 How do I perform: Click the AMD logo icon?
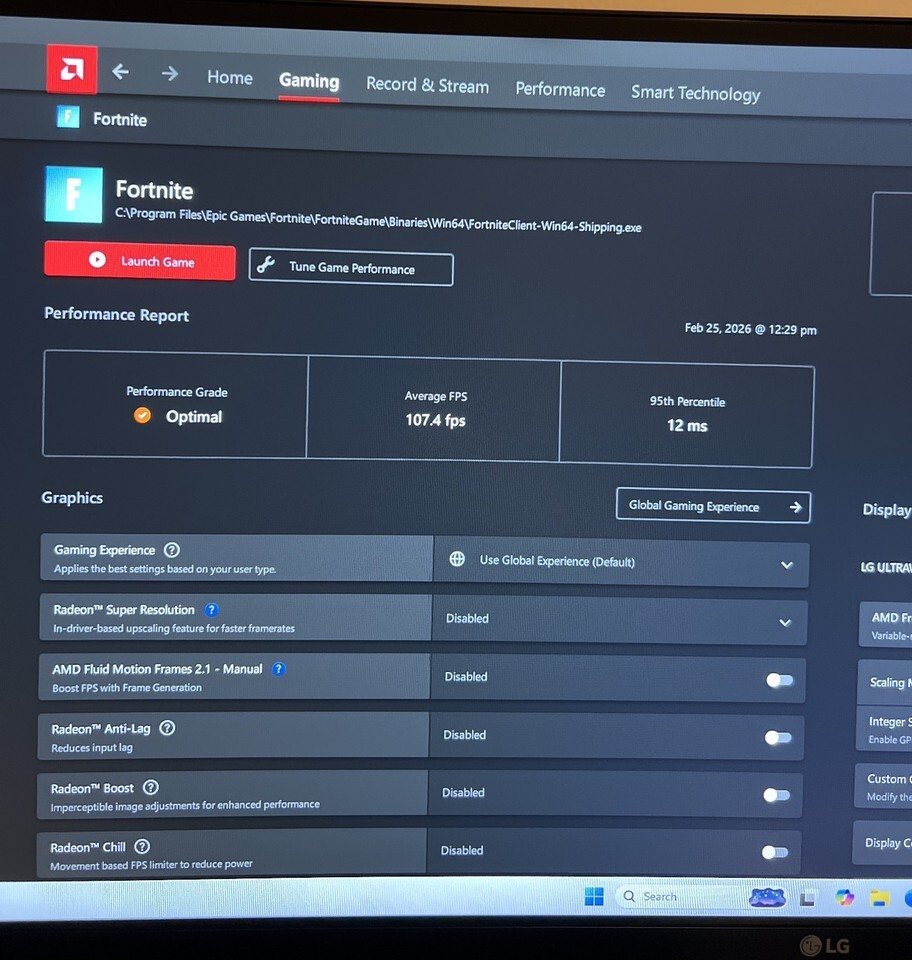pyautogui.click(x=72, y=70)
